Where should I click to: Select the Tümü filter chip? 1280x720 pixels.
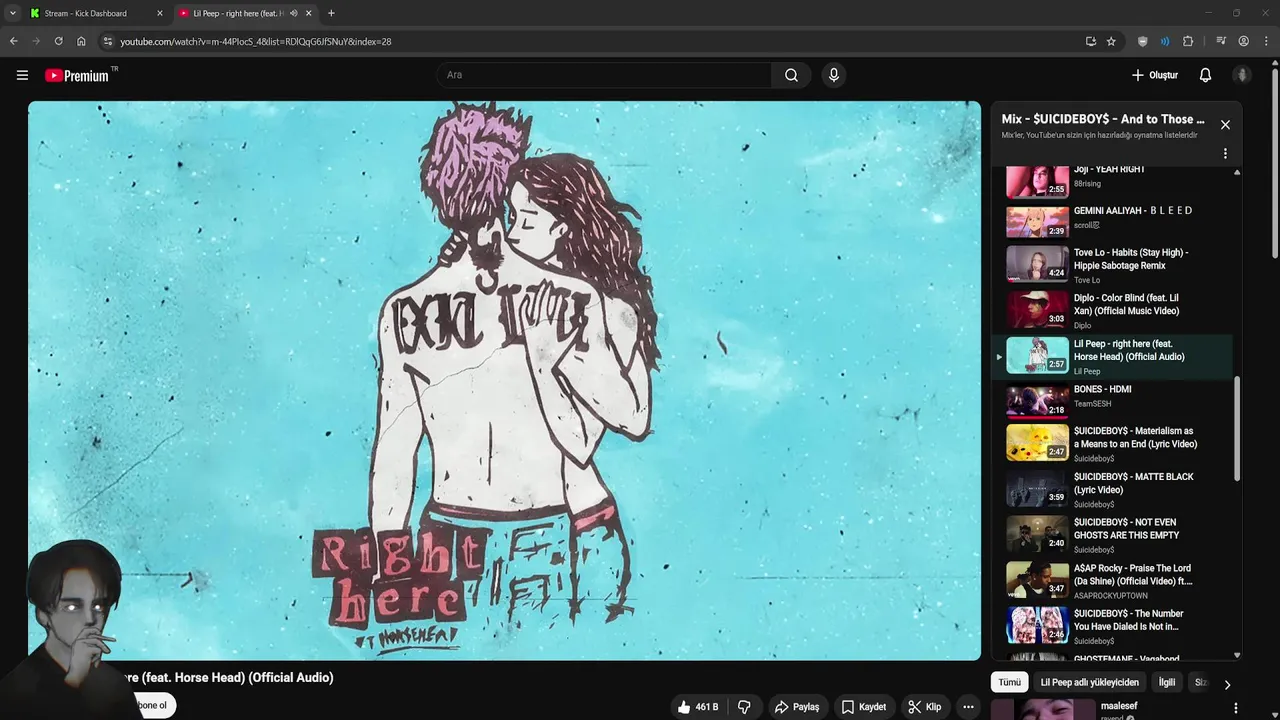click(1010, 682)
